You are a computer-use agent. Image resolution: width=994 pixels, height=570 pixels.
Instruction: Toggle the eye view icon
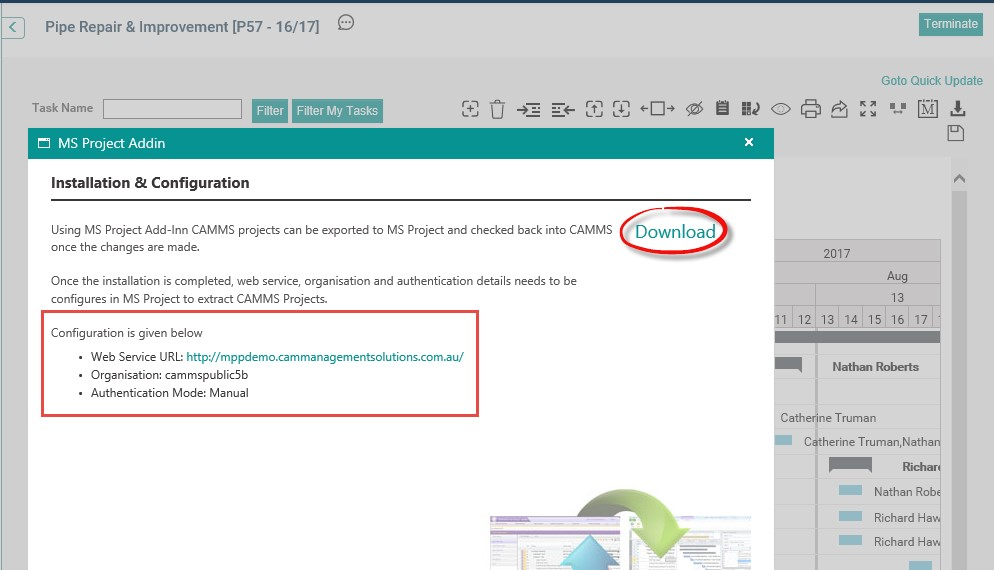tap(780, 109)
